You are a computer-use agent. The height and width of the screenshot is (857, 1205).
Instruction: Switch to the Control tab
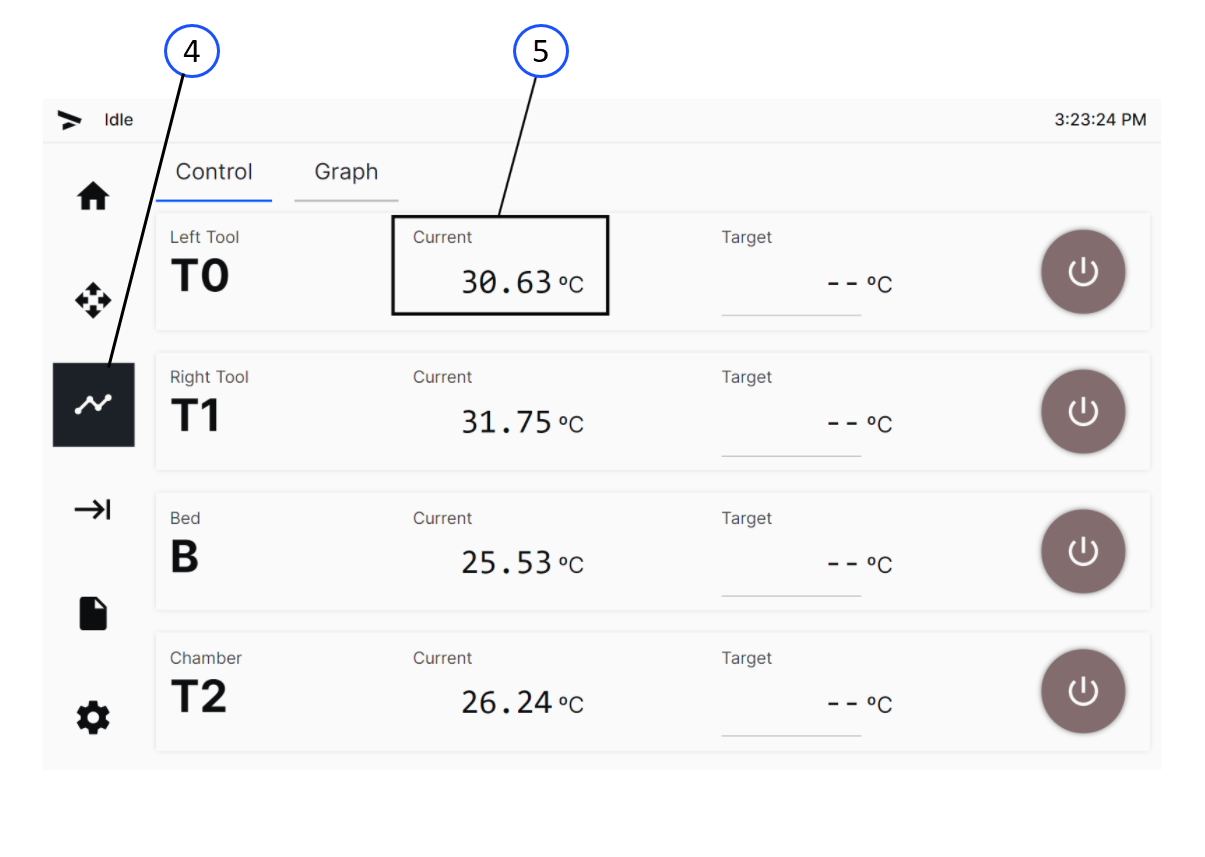214,173
